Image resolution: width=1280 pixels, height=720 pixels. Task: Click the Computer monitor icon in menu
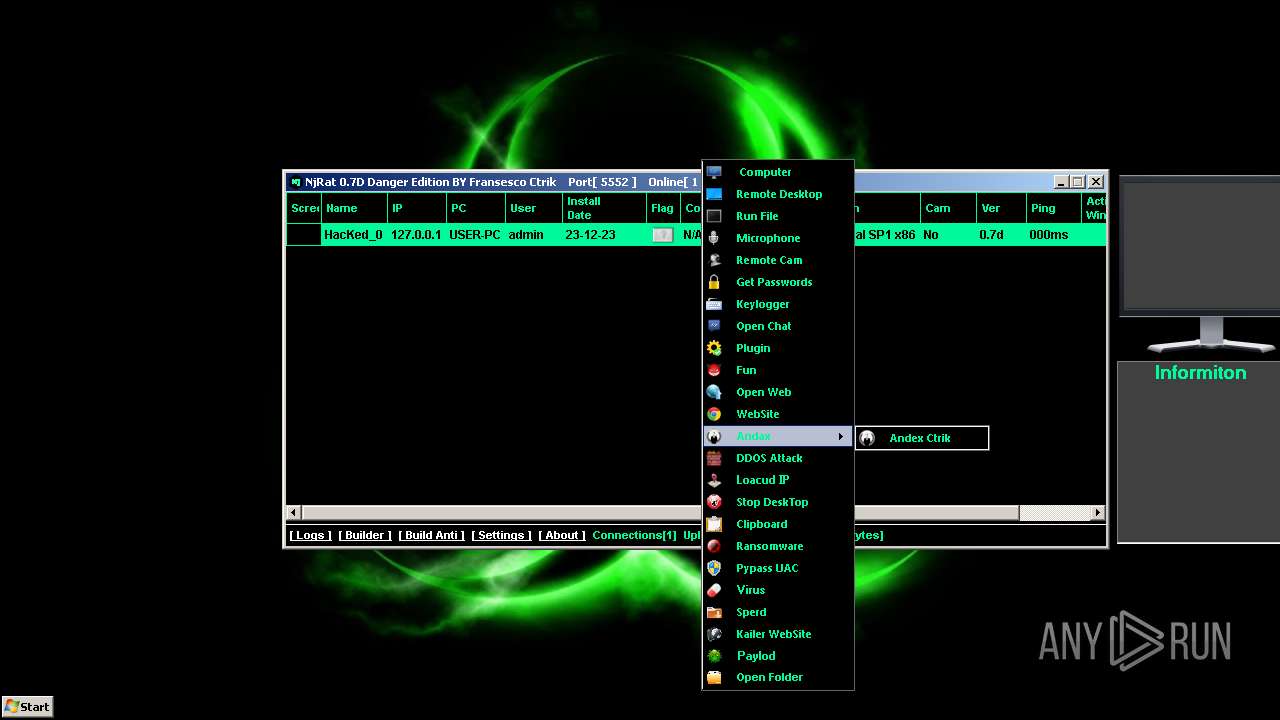714,172
